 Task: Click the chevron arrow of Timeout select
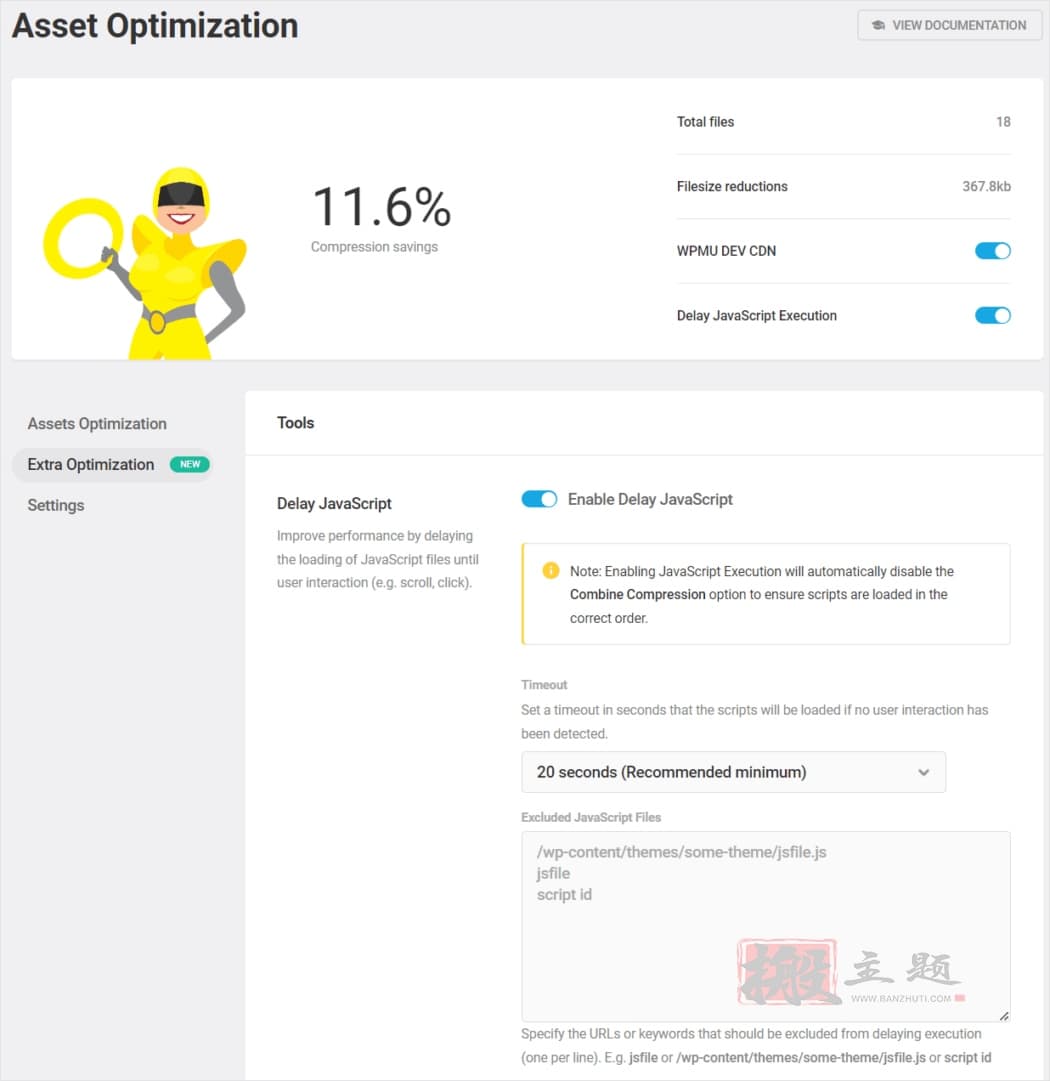click(924, 773)
